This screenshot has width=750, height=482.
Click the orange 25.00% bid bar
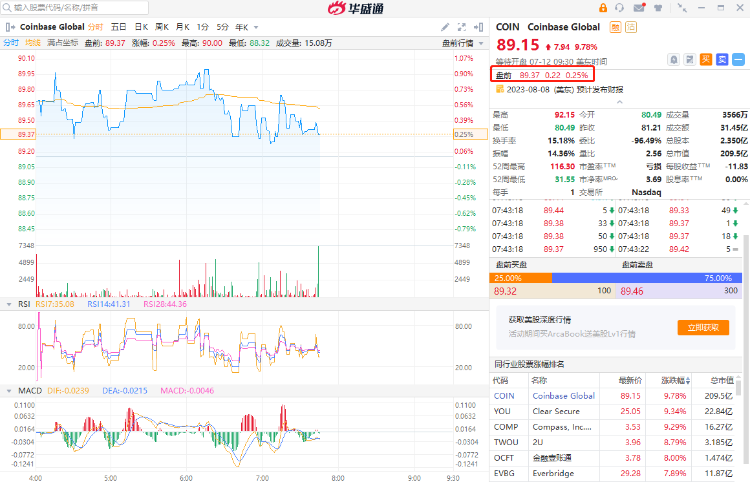520,278
